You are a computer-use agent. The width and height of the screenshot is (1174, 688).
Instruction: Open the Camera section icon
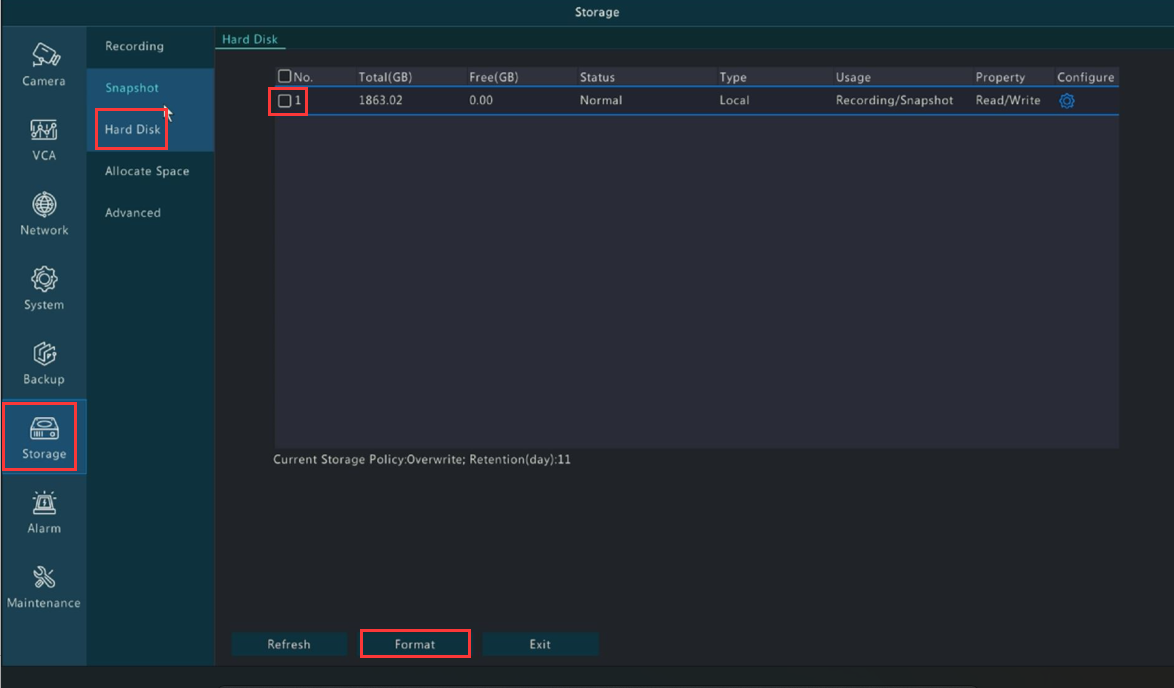[44, 55]
